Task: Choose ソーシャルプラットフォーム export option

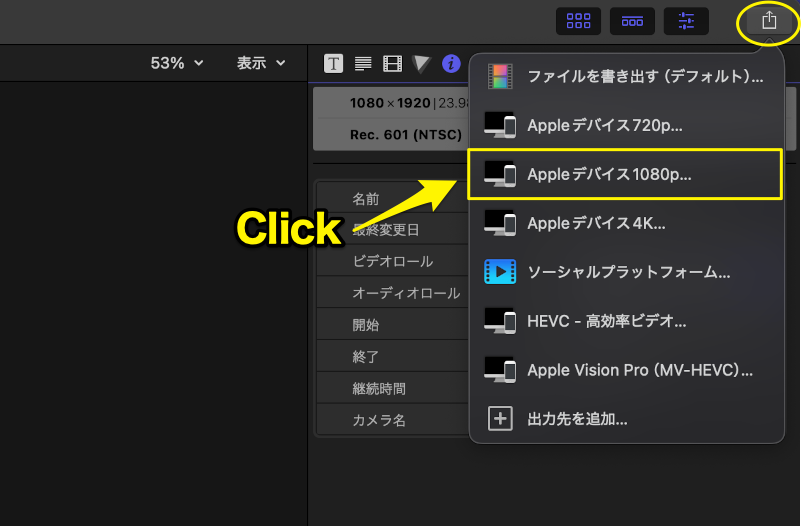Action: 626,272
